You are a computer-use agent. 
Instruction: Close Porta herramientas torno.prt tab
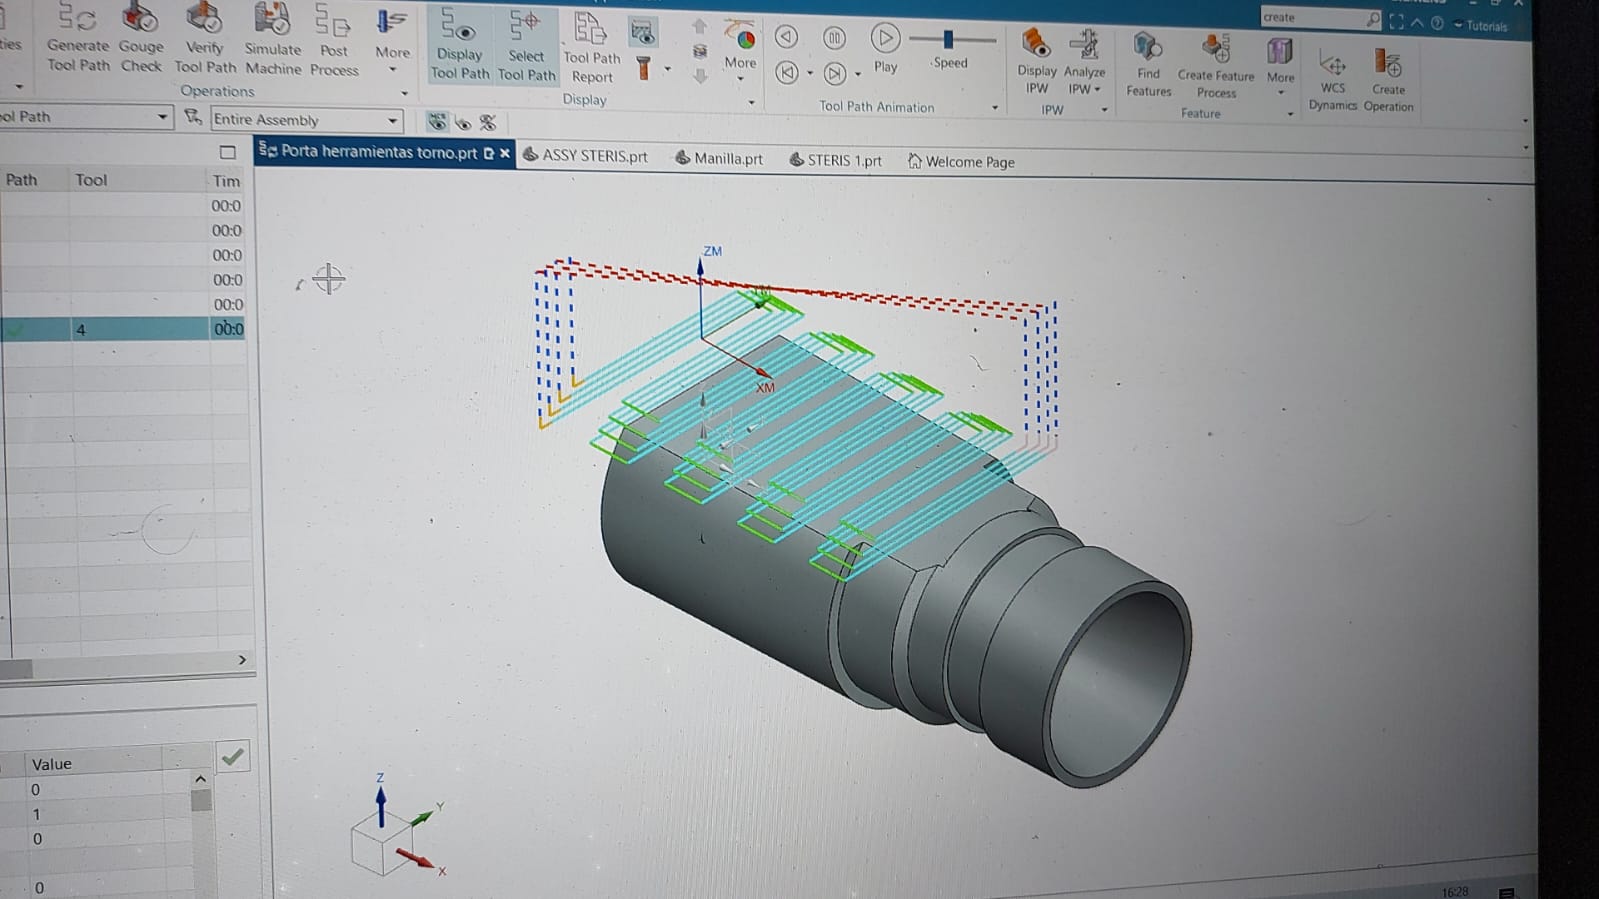[505, 153]
